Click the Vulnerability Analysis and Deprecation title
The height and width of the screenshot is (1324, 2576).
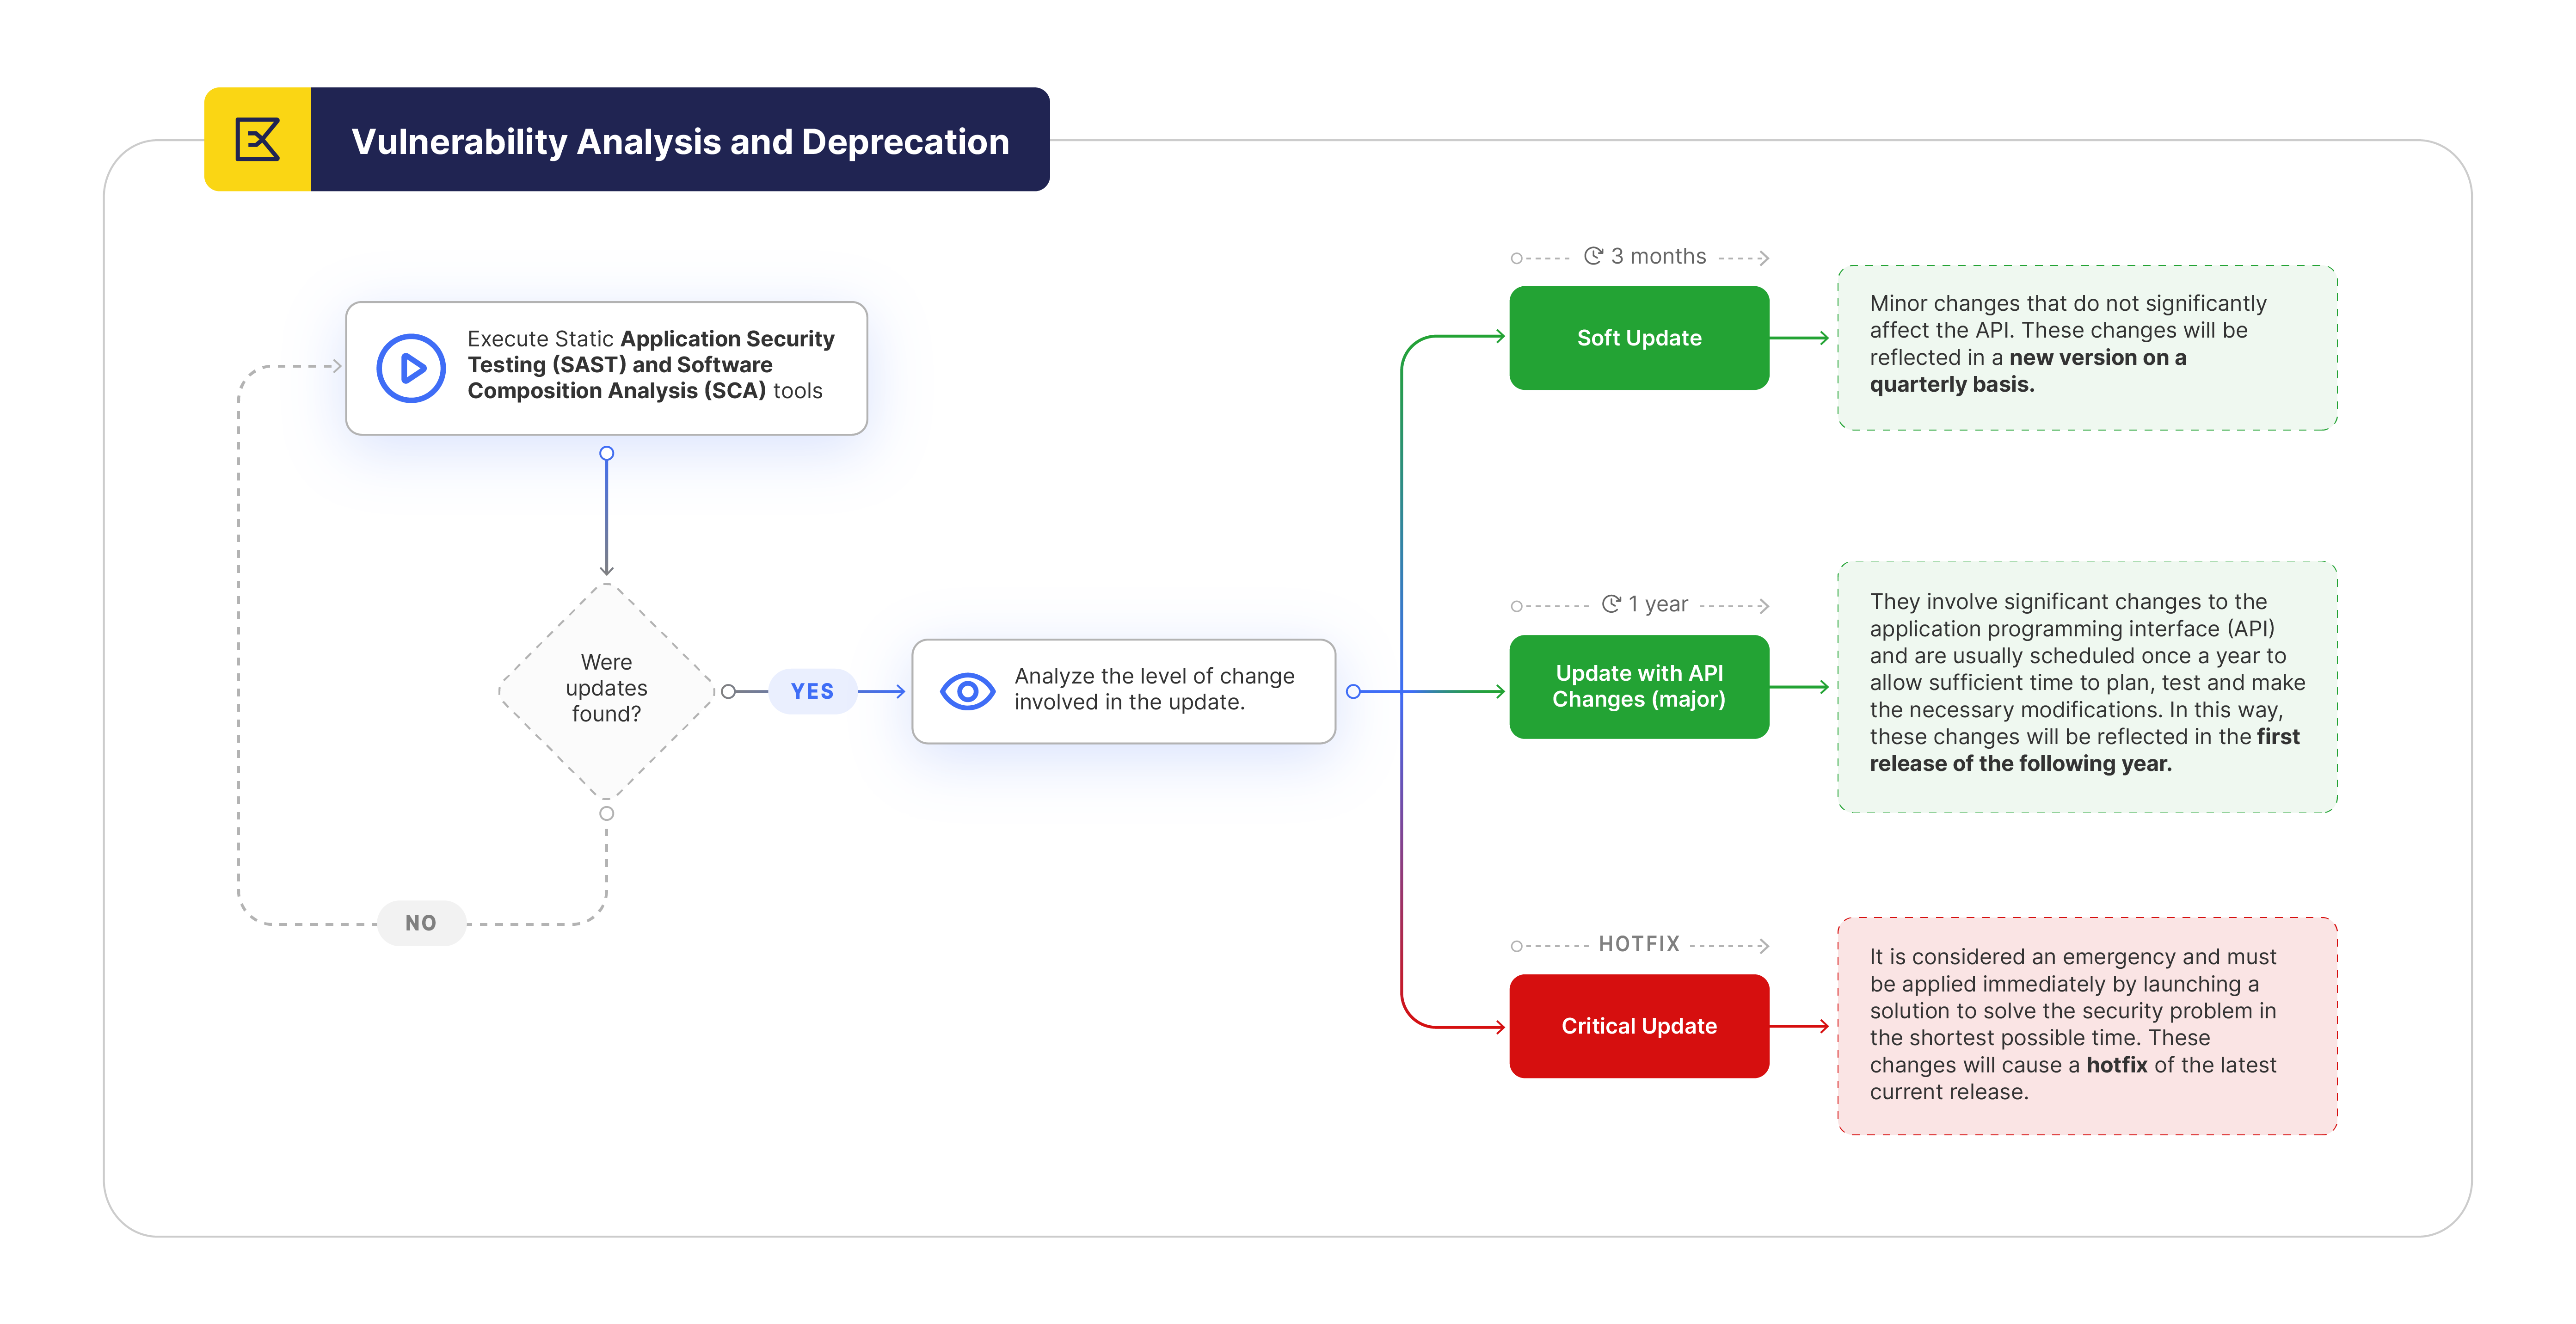coord(680,141)
